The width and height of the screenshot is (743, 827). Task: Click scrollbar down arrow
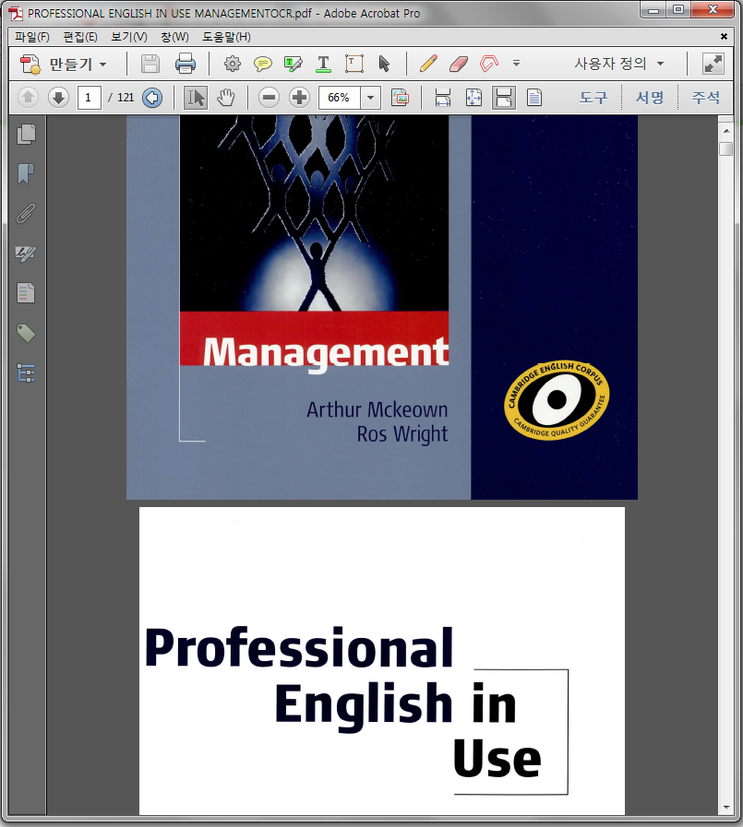[726, 807]
